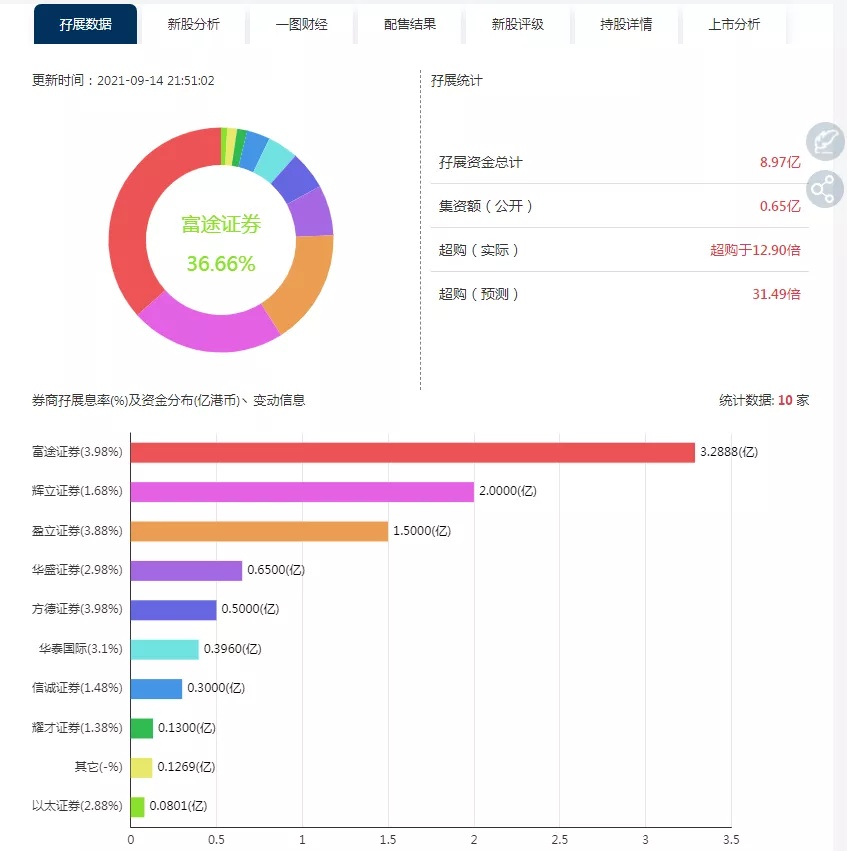Click the 以太证券(2.88%) axis label
The image size is (847, 851).
[x=77, y=806]
